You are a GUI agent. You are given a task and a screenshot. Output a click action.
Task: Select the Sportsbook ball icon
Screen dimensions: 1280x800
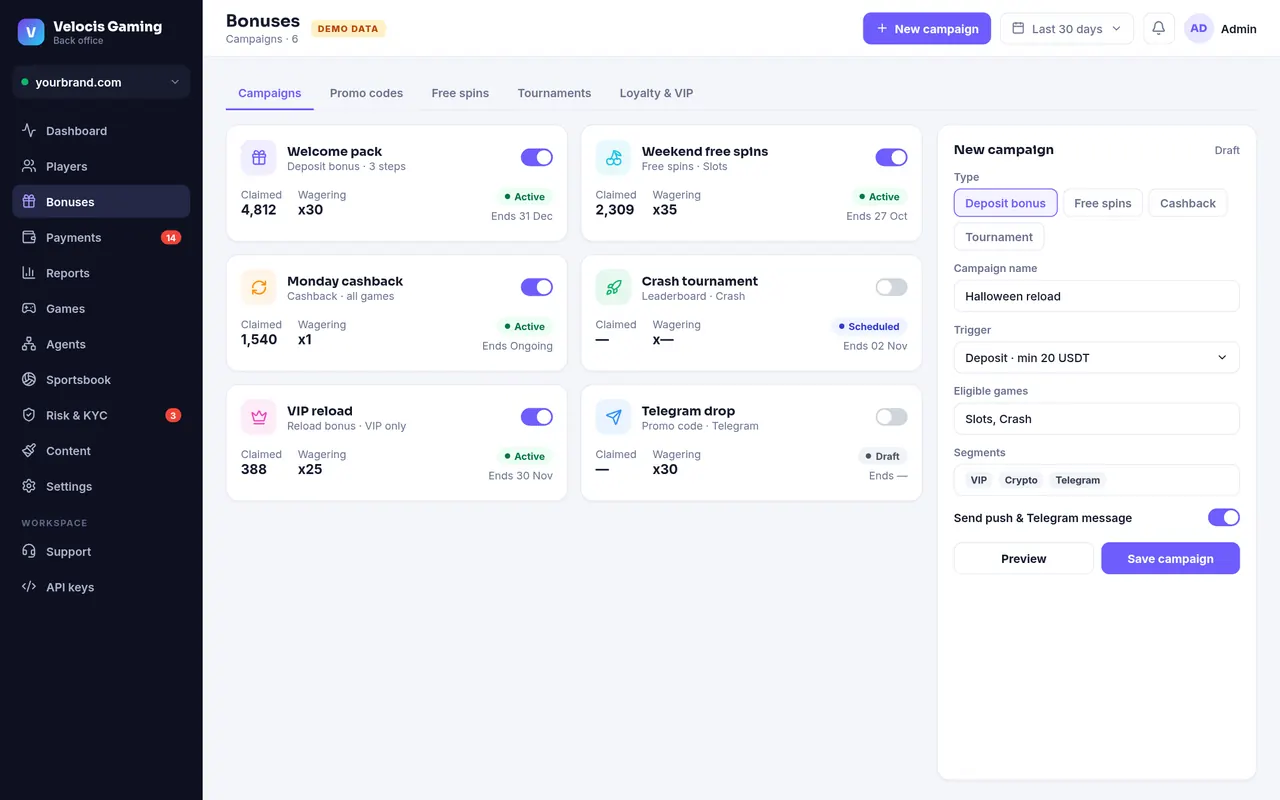tap(29, 380)
